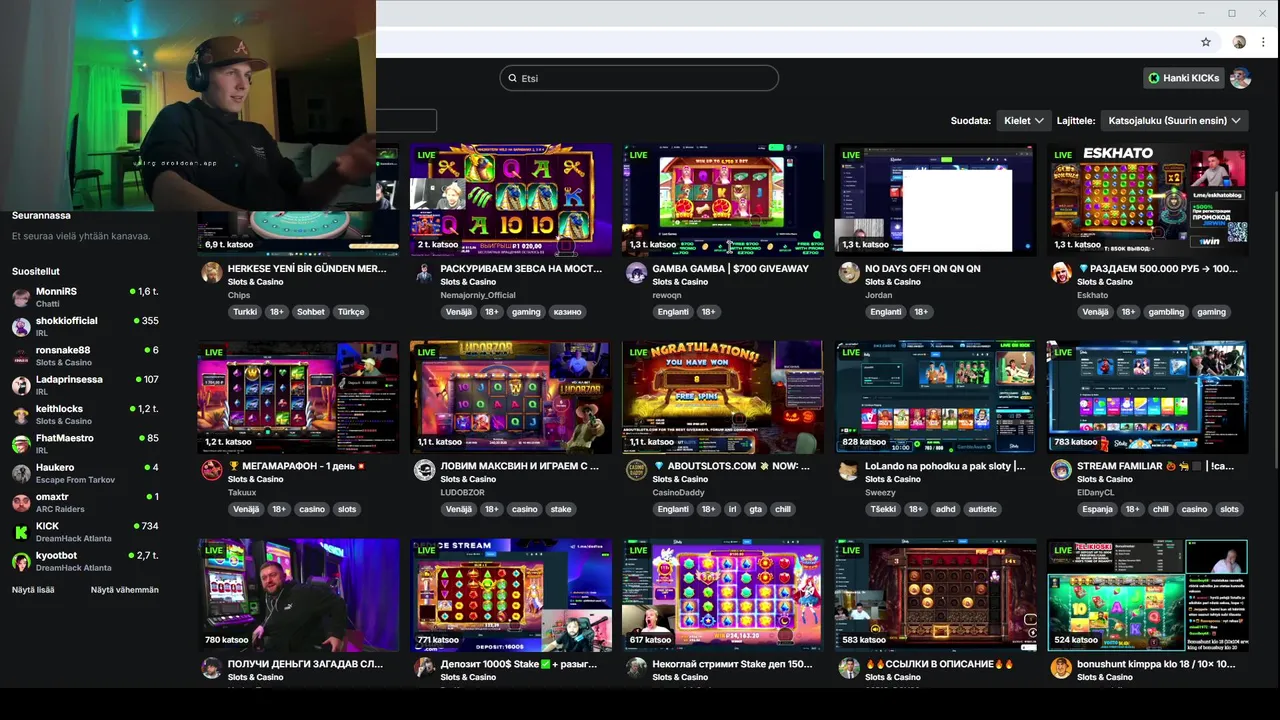Select the irl tag under CasinoDaddy
This screenshot has height=720, width=1280.
tap(732, 509)
